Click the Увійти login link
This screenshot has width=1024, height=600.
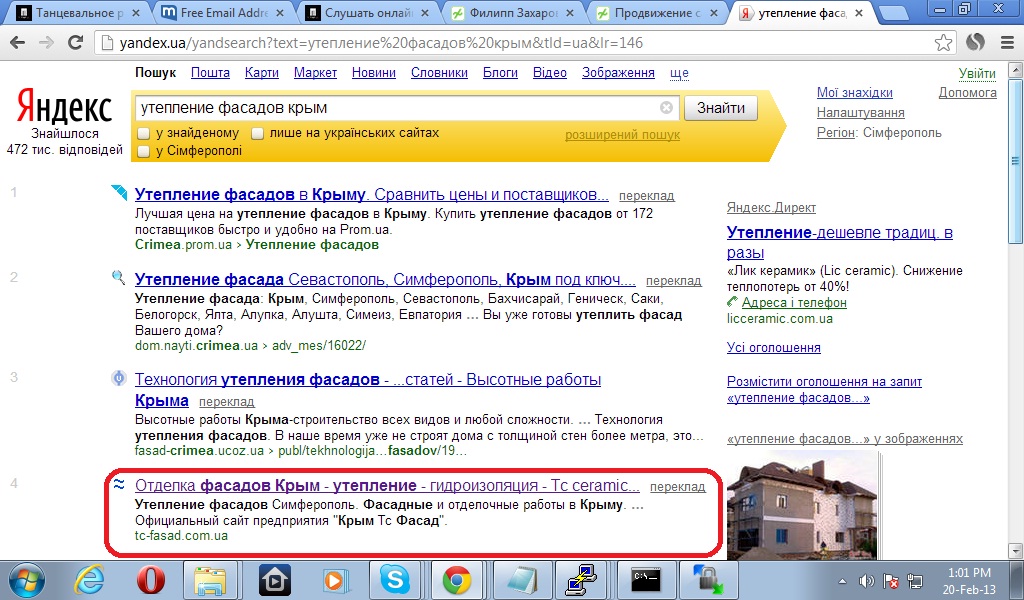(977, 73)
